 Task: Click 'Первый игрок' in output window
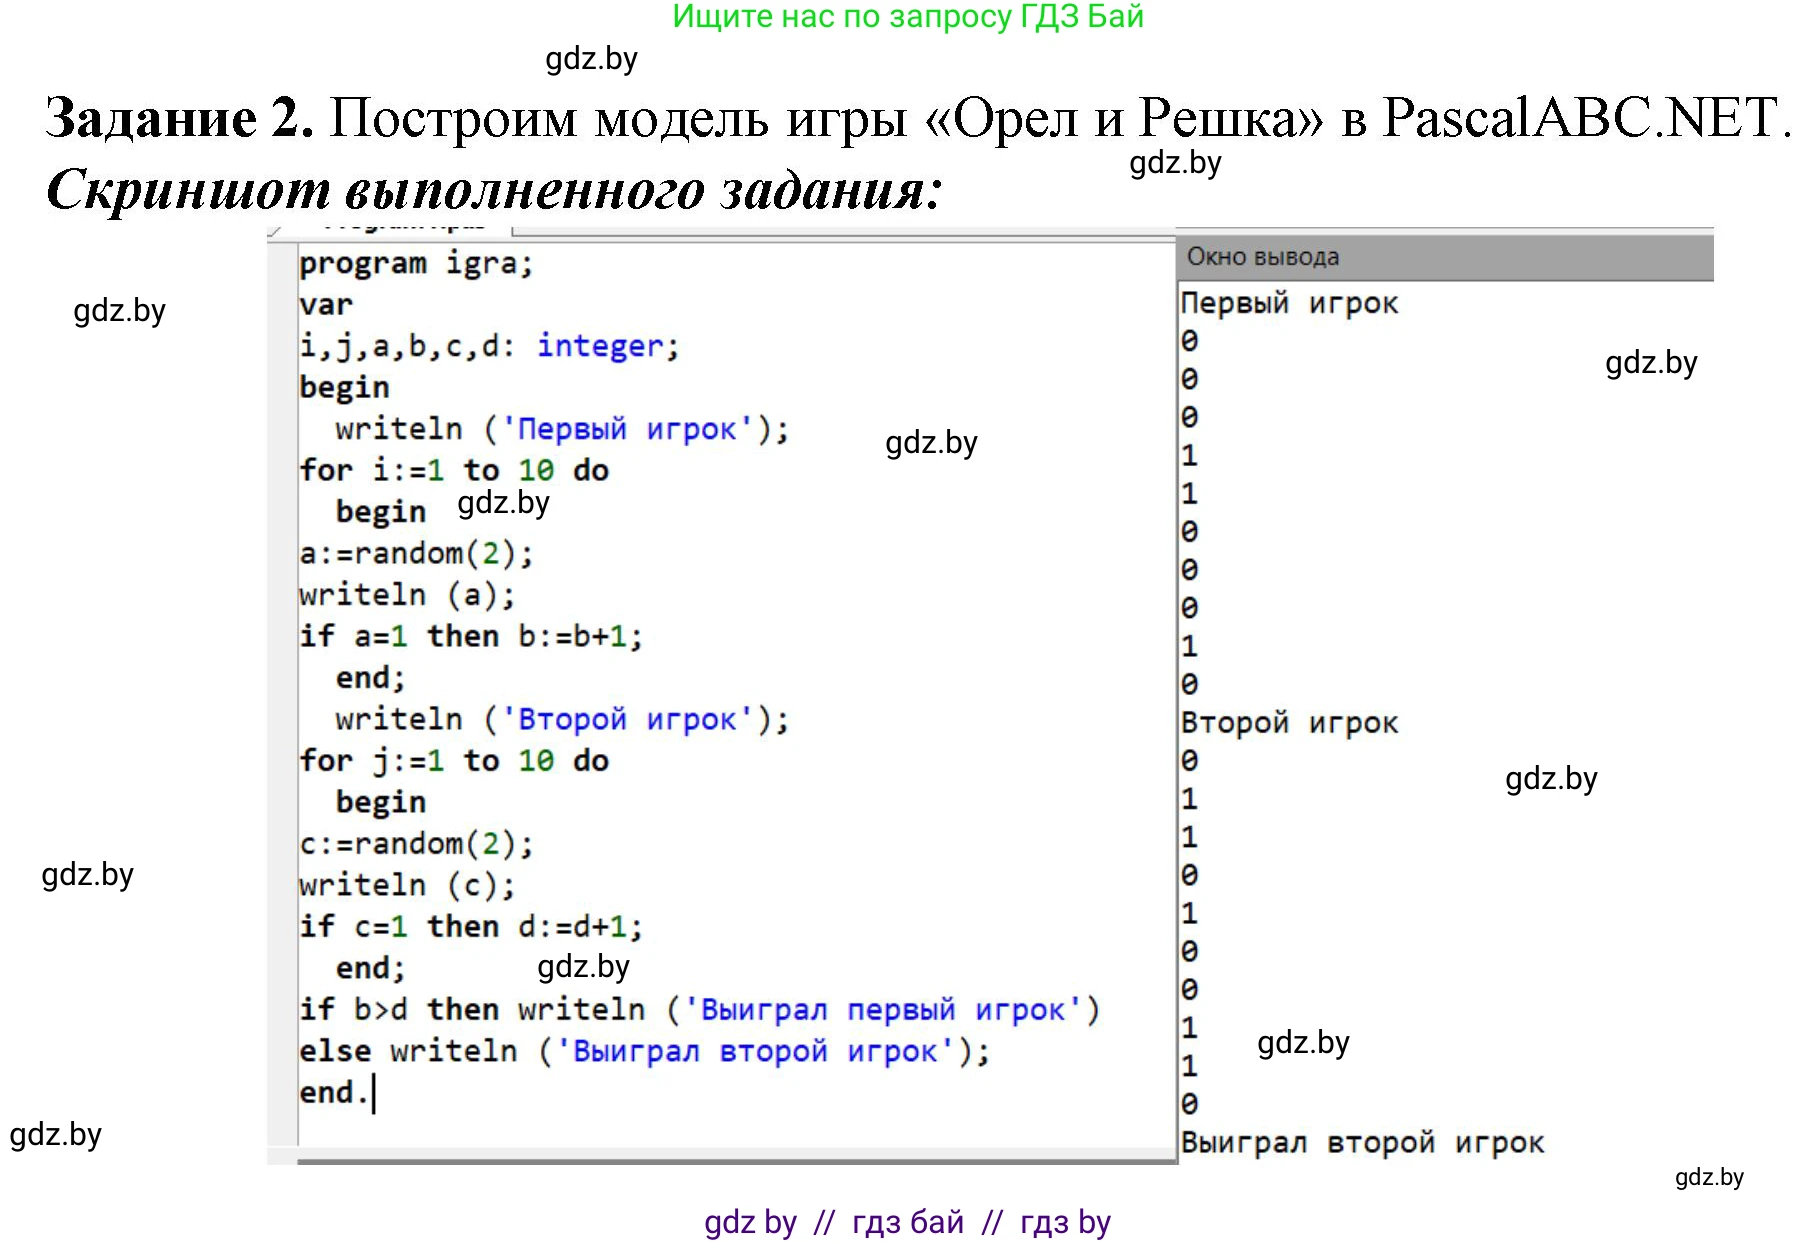coord(1289,304)
